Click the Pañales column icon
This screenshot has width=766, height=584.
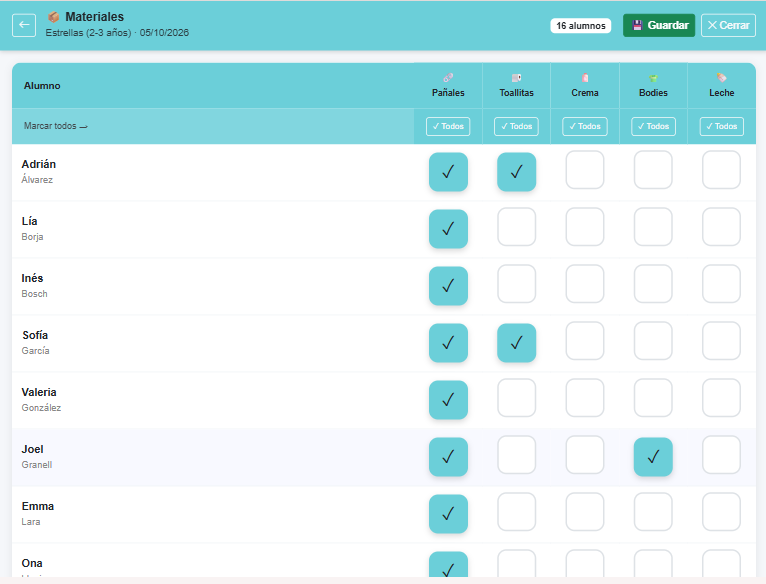point(448,78)
